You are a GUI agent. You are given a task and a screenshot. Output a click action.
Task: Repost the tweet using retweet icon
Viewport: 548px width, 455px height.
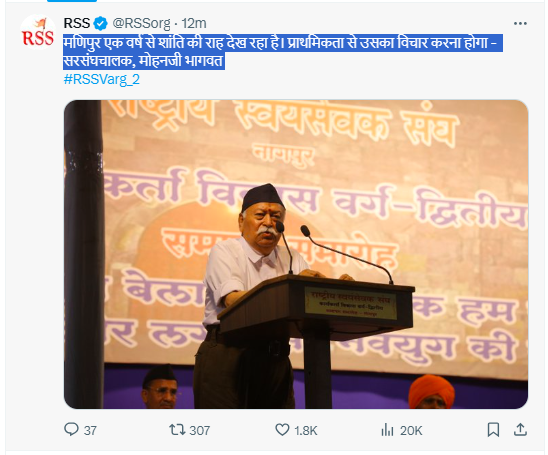(x=177, y=429)
